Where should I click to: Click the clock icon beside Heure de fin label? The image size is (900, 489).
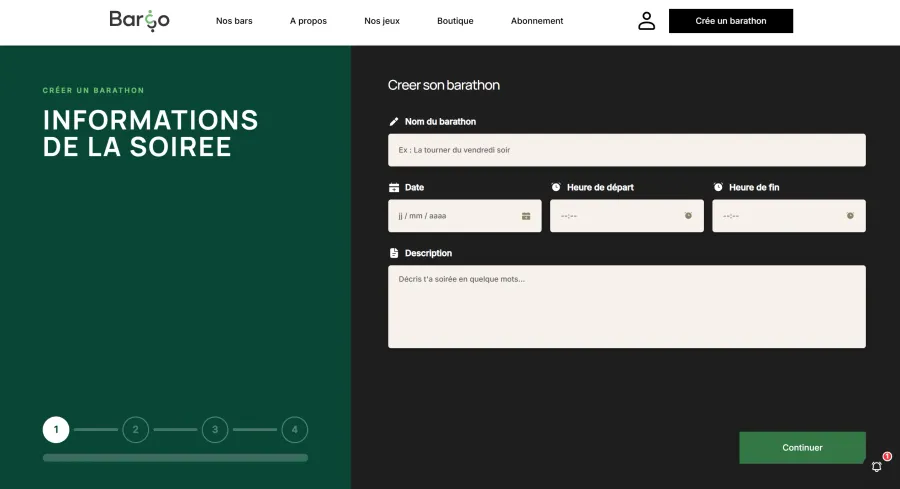718,187
